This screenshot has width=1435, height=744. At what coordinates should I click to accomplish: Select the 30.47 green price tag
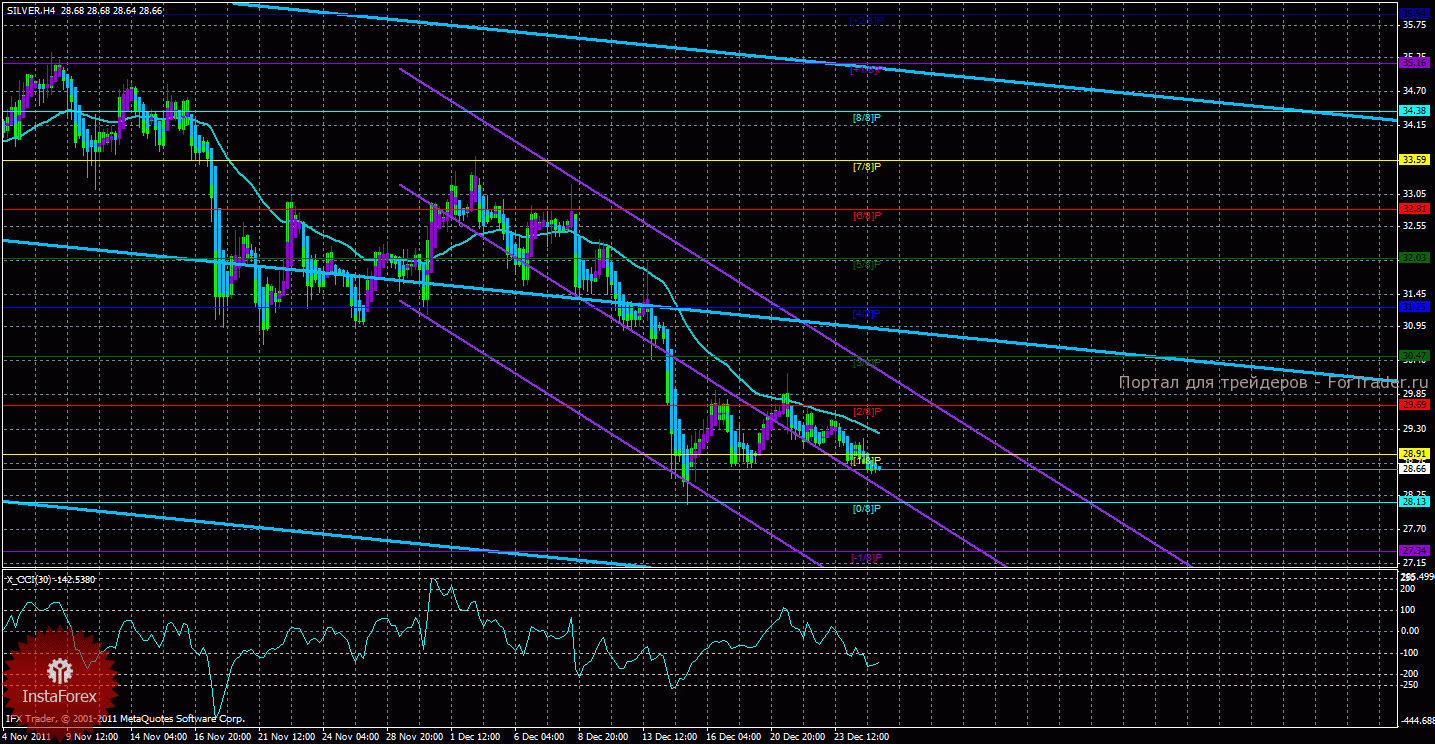[1414, 355]
